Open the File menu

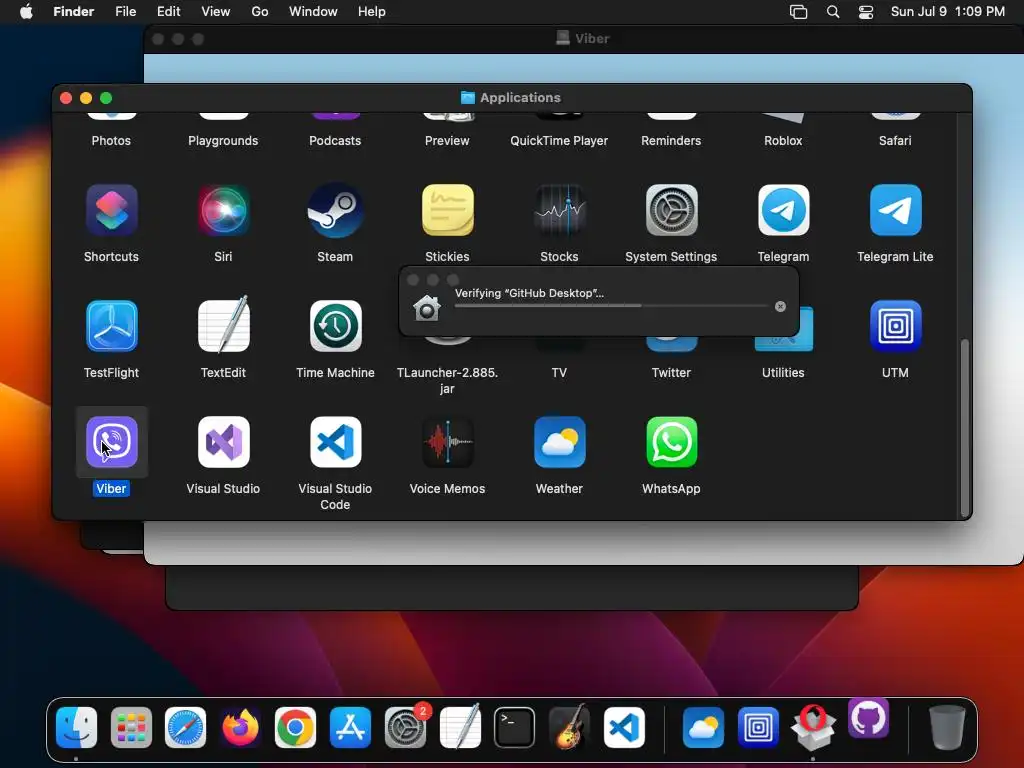point(125,12)
